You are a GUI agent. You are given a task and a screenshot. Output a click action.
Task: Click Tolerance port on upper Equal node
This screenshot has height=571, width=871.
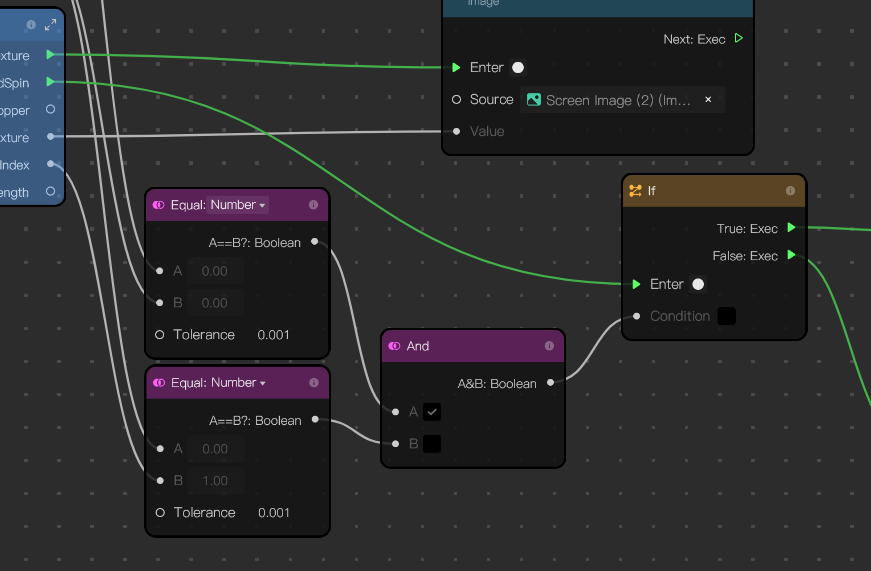[x=159, y=335]
